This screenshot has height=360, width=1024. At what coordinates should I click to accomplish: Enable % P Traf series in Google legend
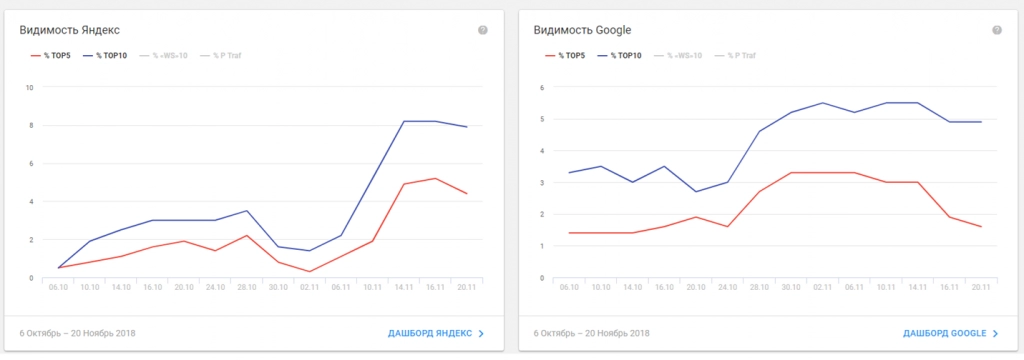point(733,56)
